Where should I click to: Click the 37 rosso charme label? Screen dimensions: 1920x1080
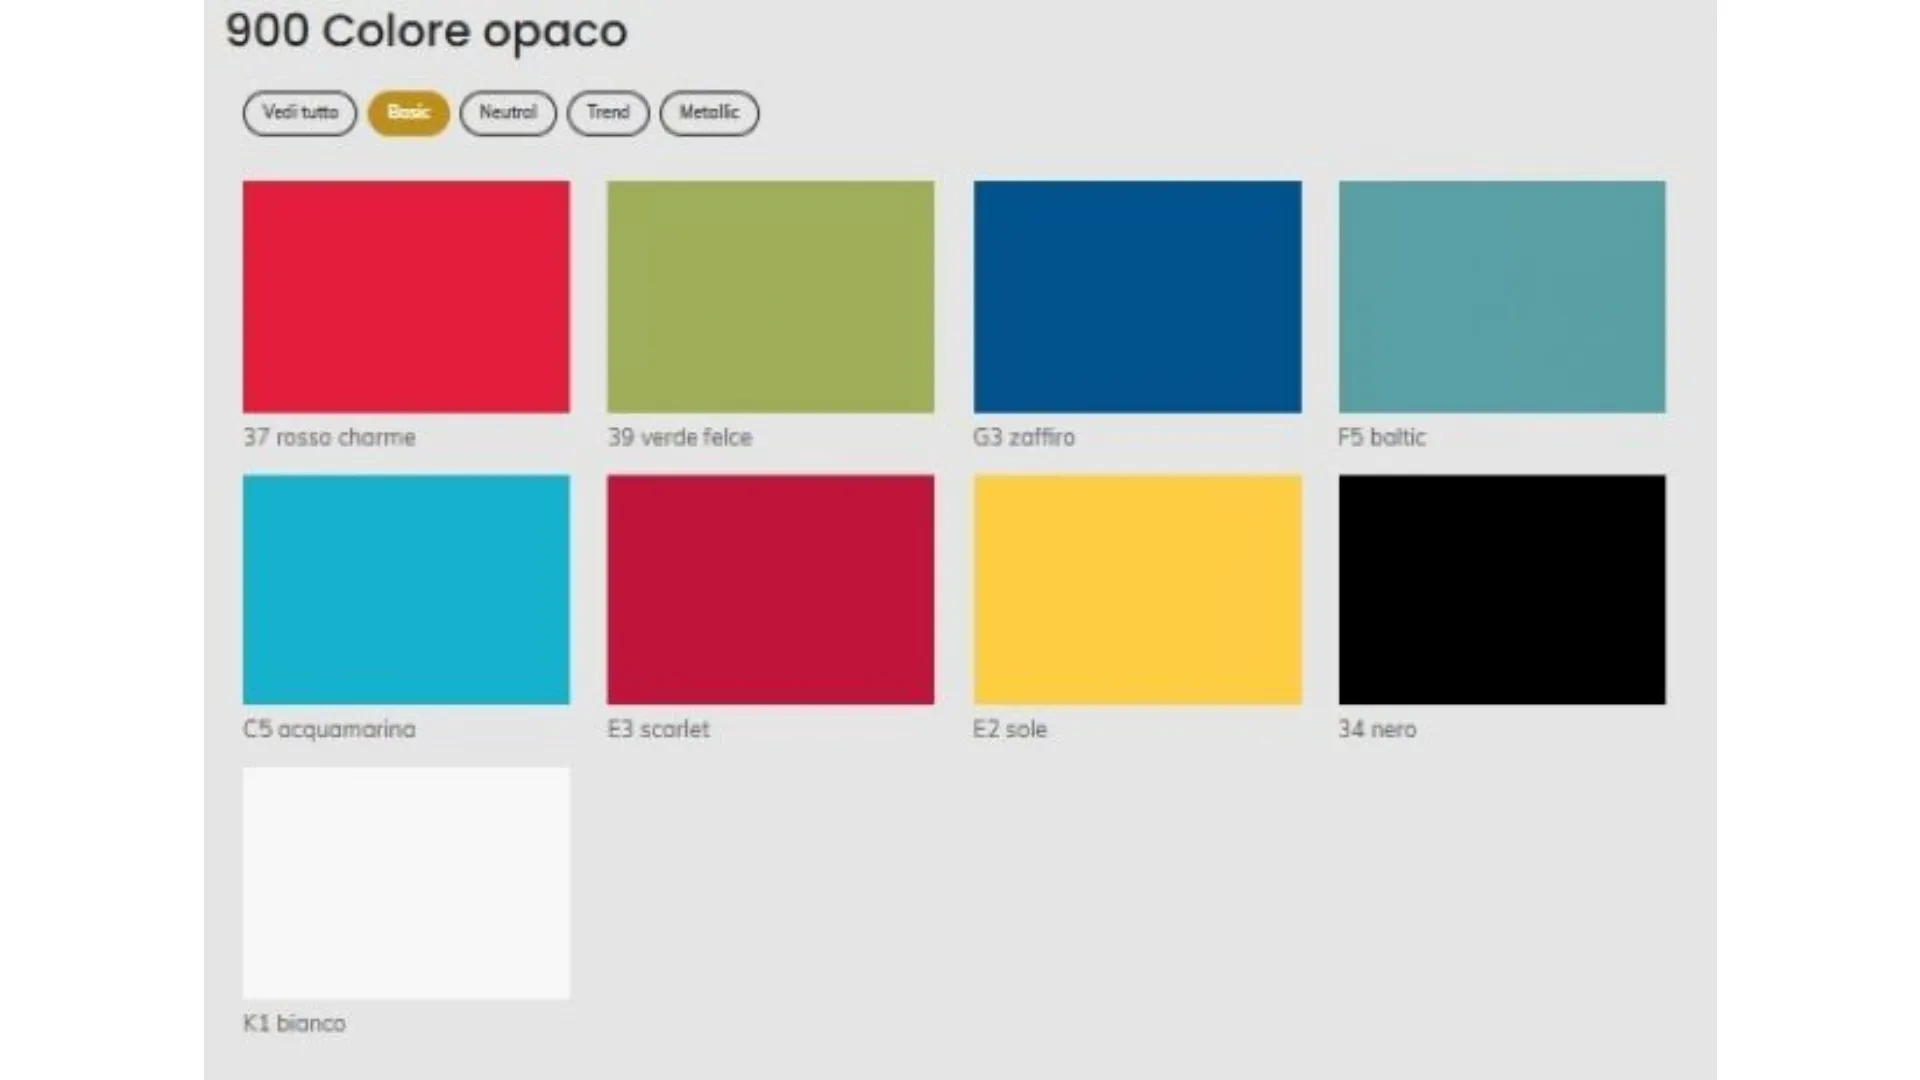point(329,437)
